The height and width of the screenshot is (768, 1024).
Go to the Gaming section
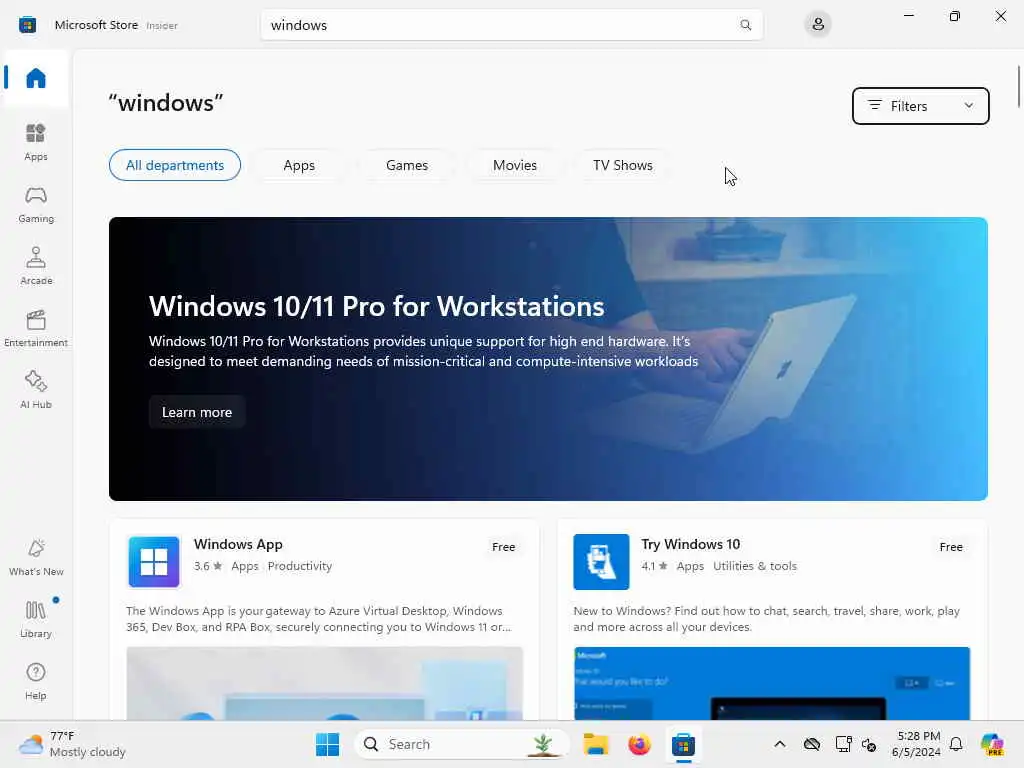36,204
